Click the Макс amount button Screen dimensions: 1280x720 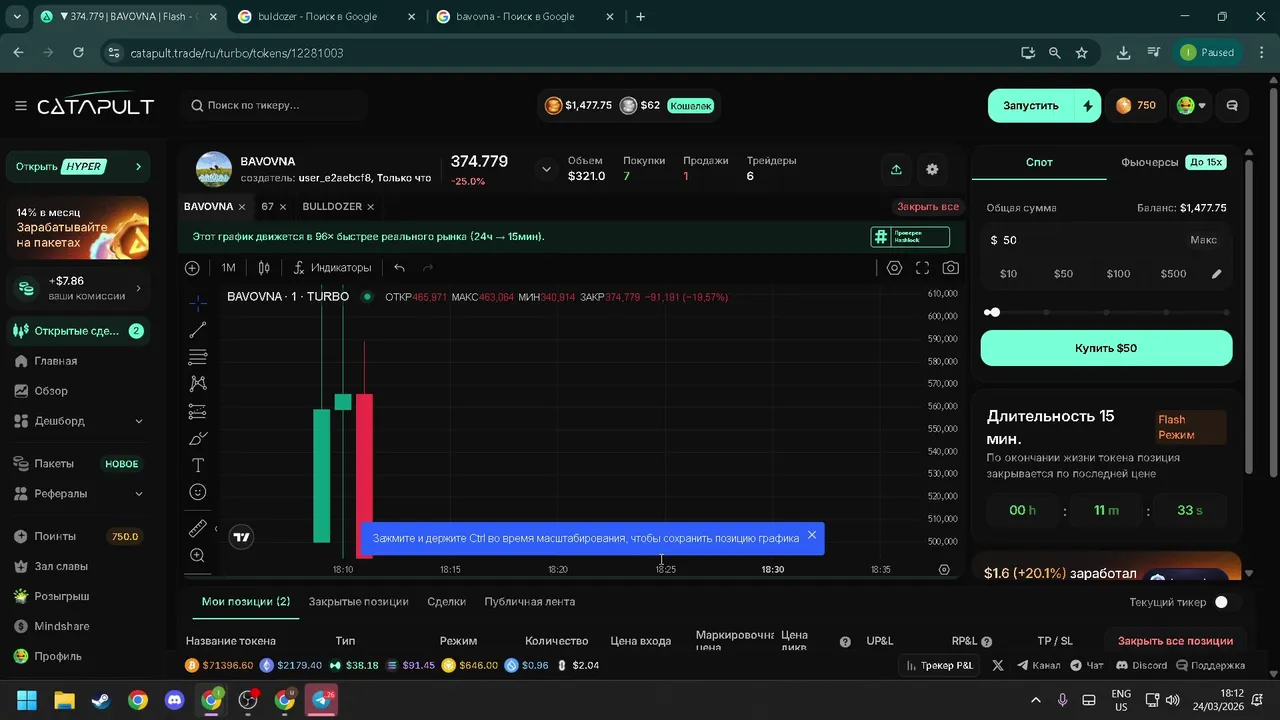pos(1203,240)
